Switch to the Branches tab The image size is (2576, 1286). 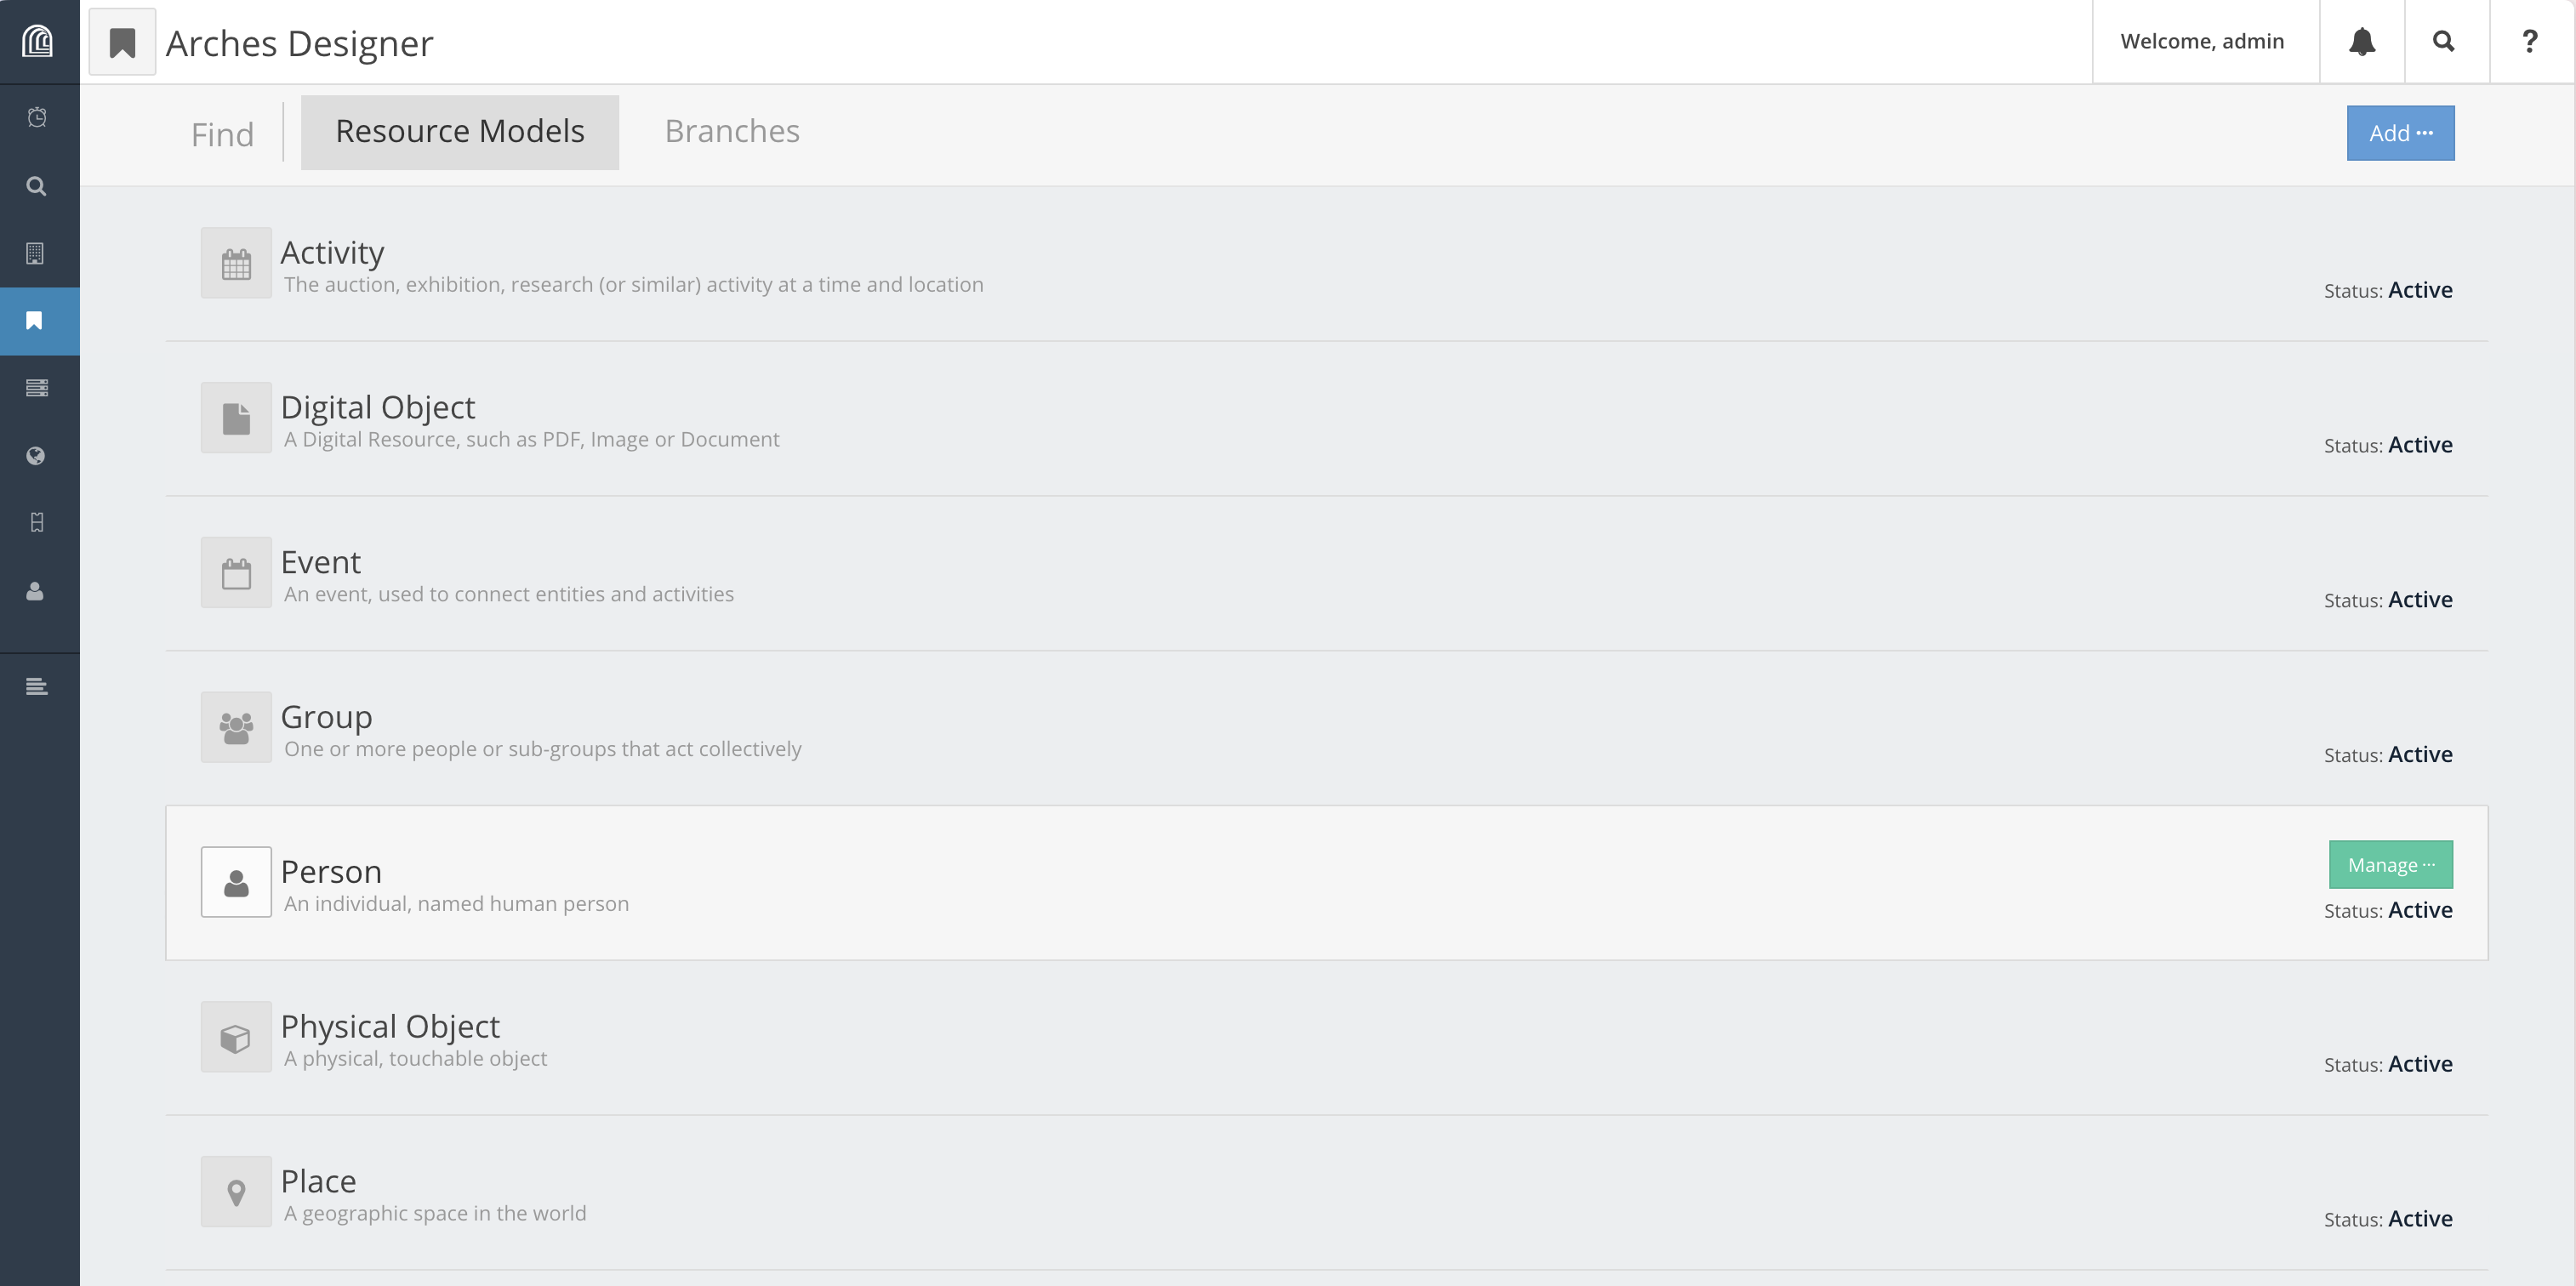732,131
